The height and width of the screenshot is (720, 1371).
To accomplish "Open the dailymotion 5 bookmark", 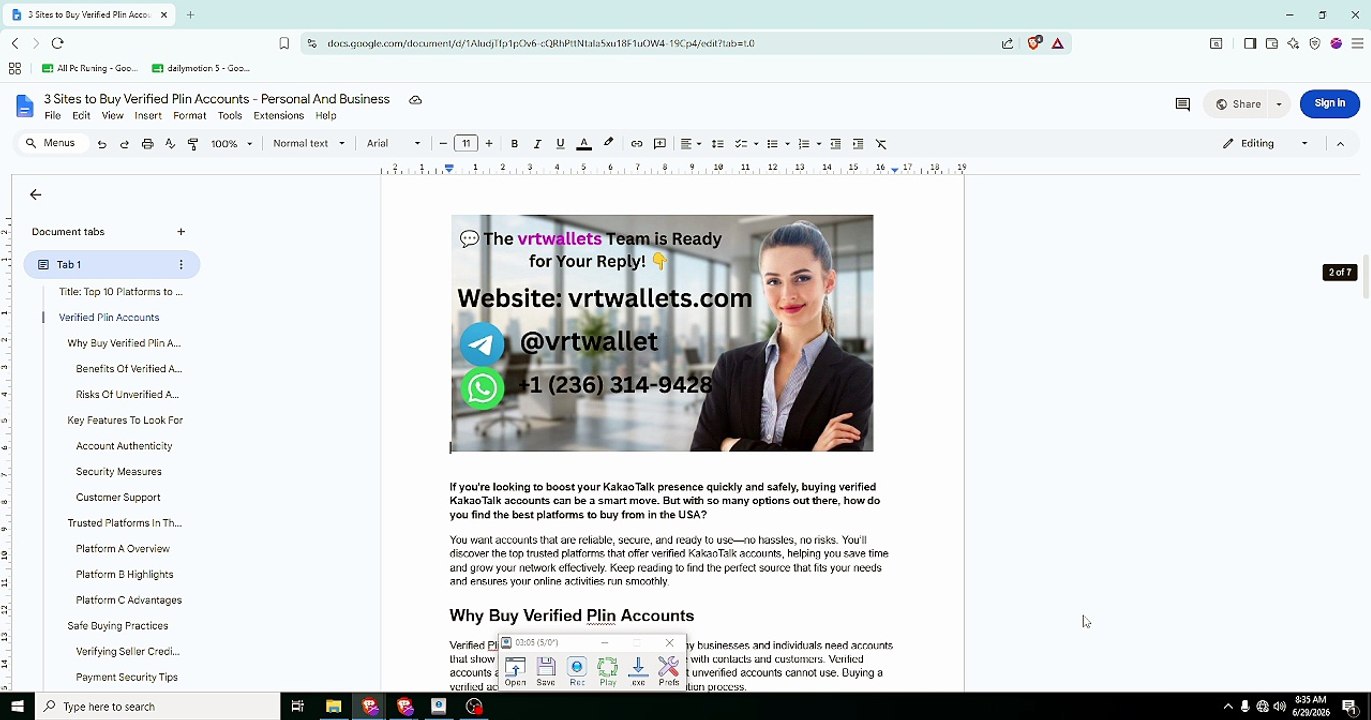I will (201, 69).
